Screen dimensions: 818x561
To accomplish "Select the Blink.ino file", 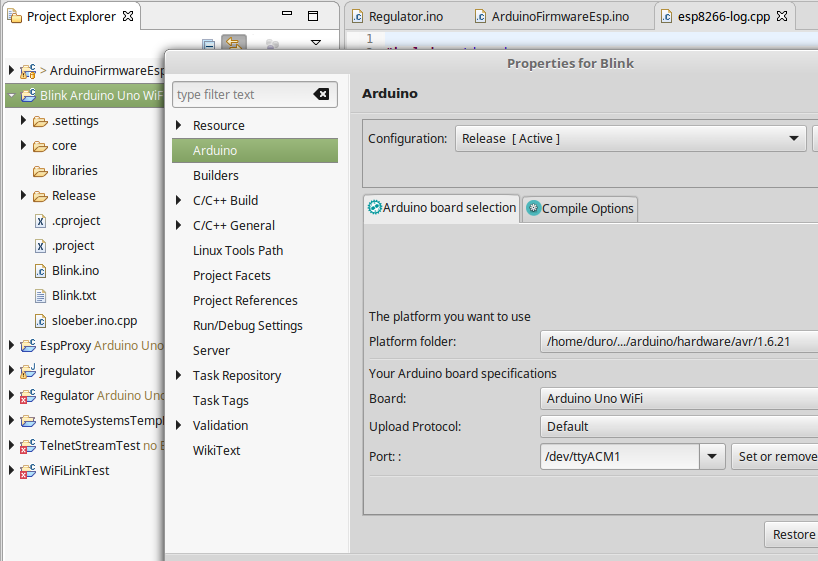I will click(75, 270).
